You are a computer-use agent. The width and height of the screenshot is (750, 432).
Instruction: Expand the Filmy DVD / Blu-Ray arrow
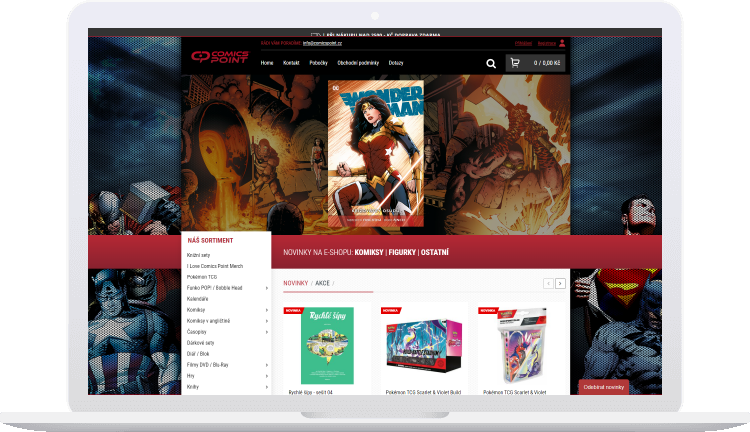click(x=266, y=365)
